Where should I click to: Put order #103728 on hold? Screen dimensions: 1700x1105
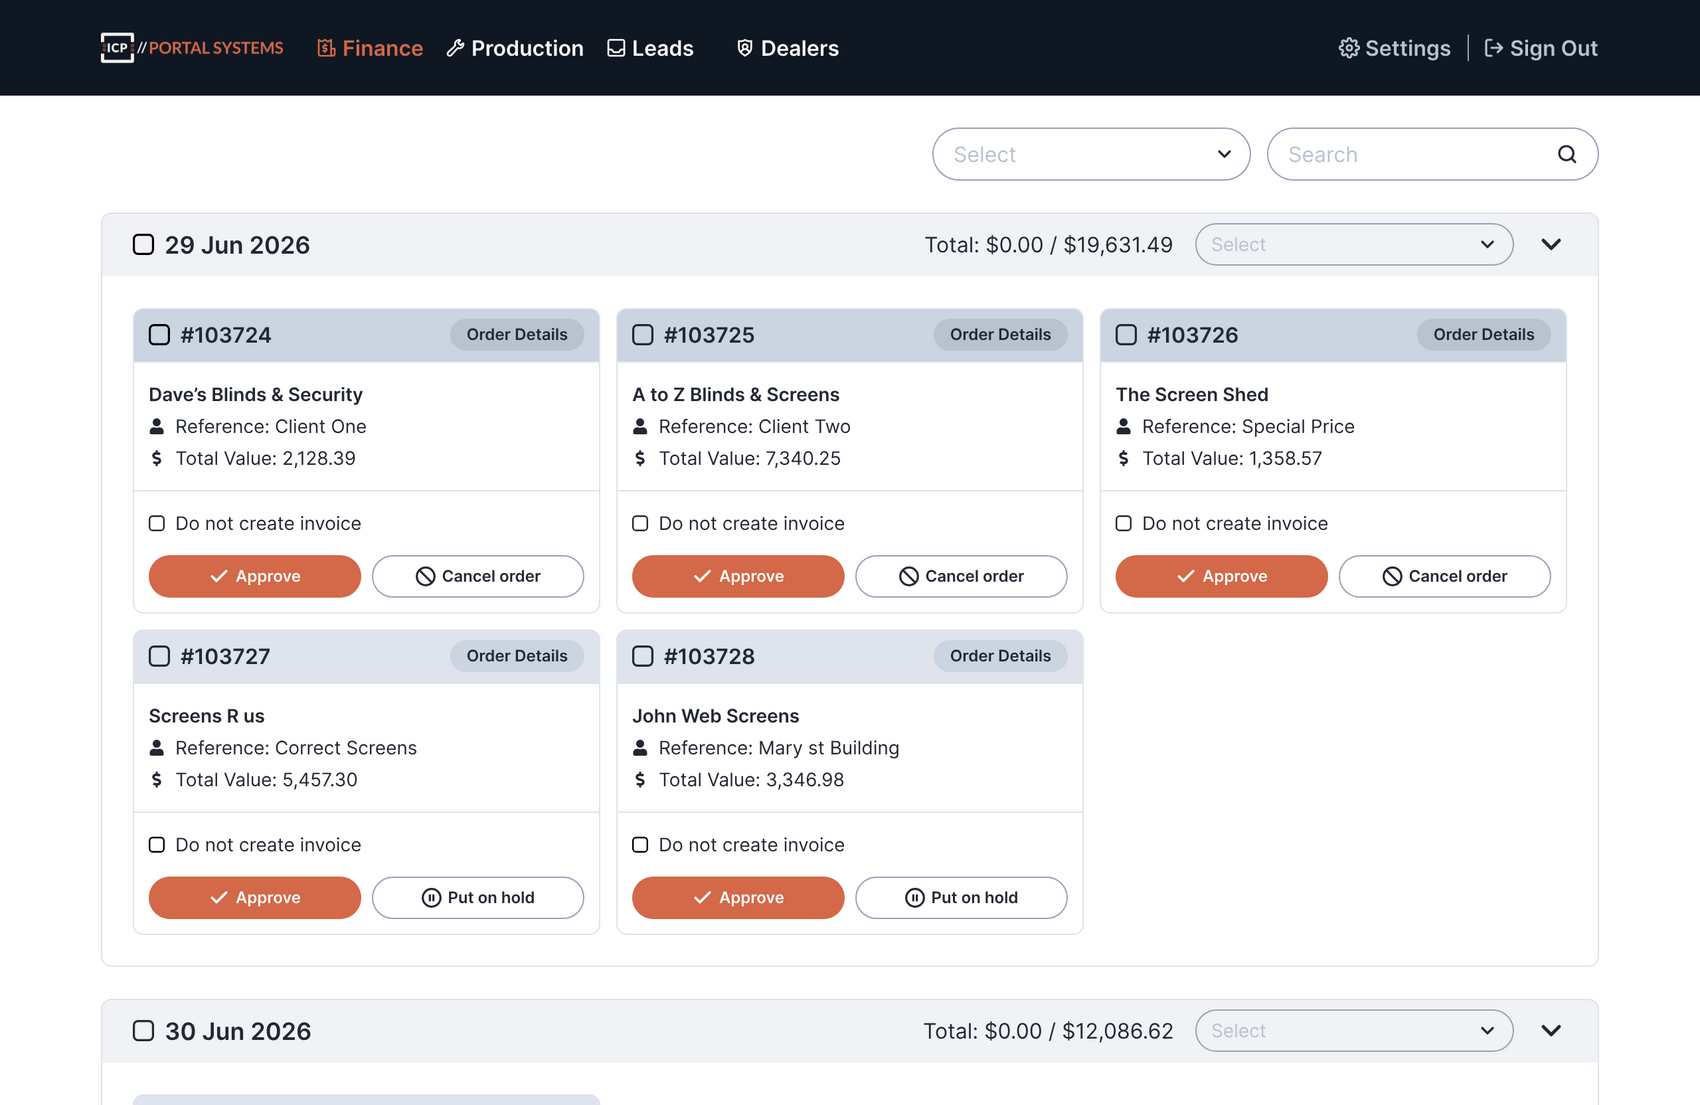[x=961, y=898]
